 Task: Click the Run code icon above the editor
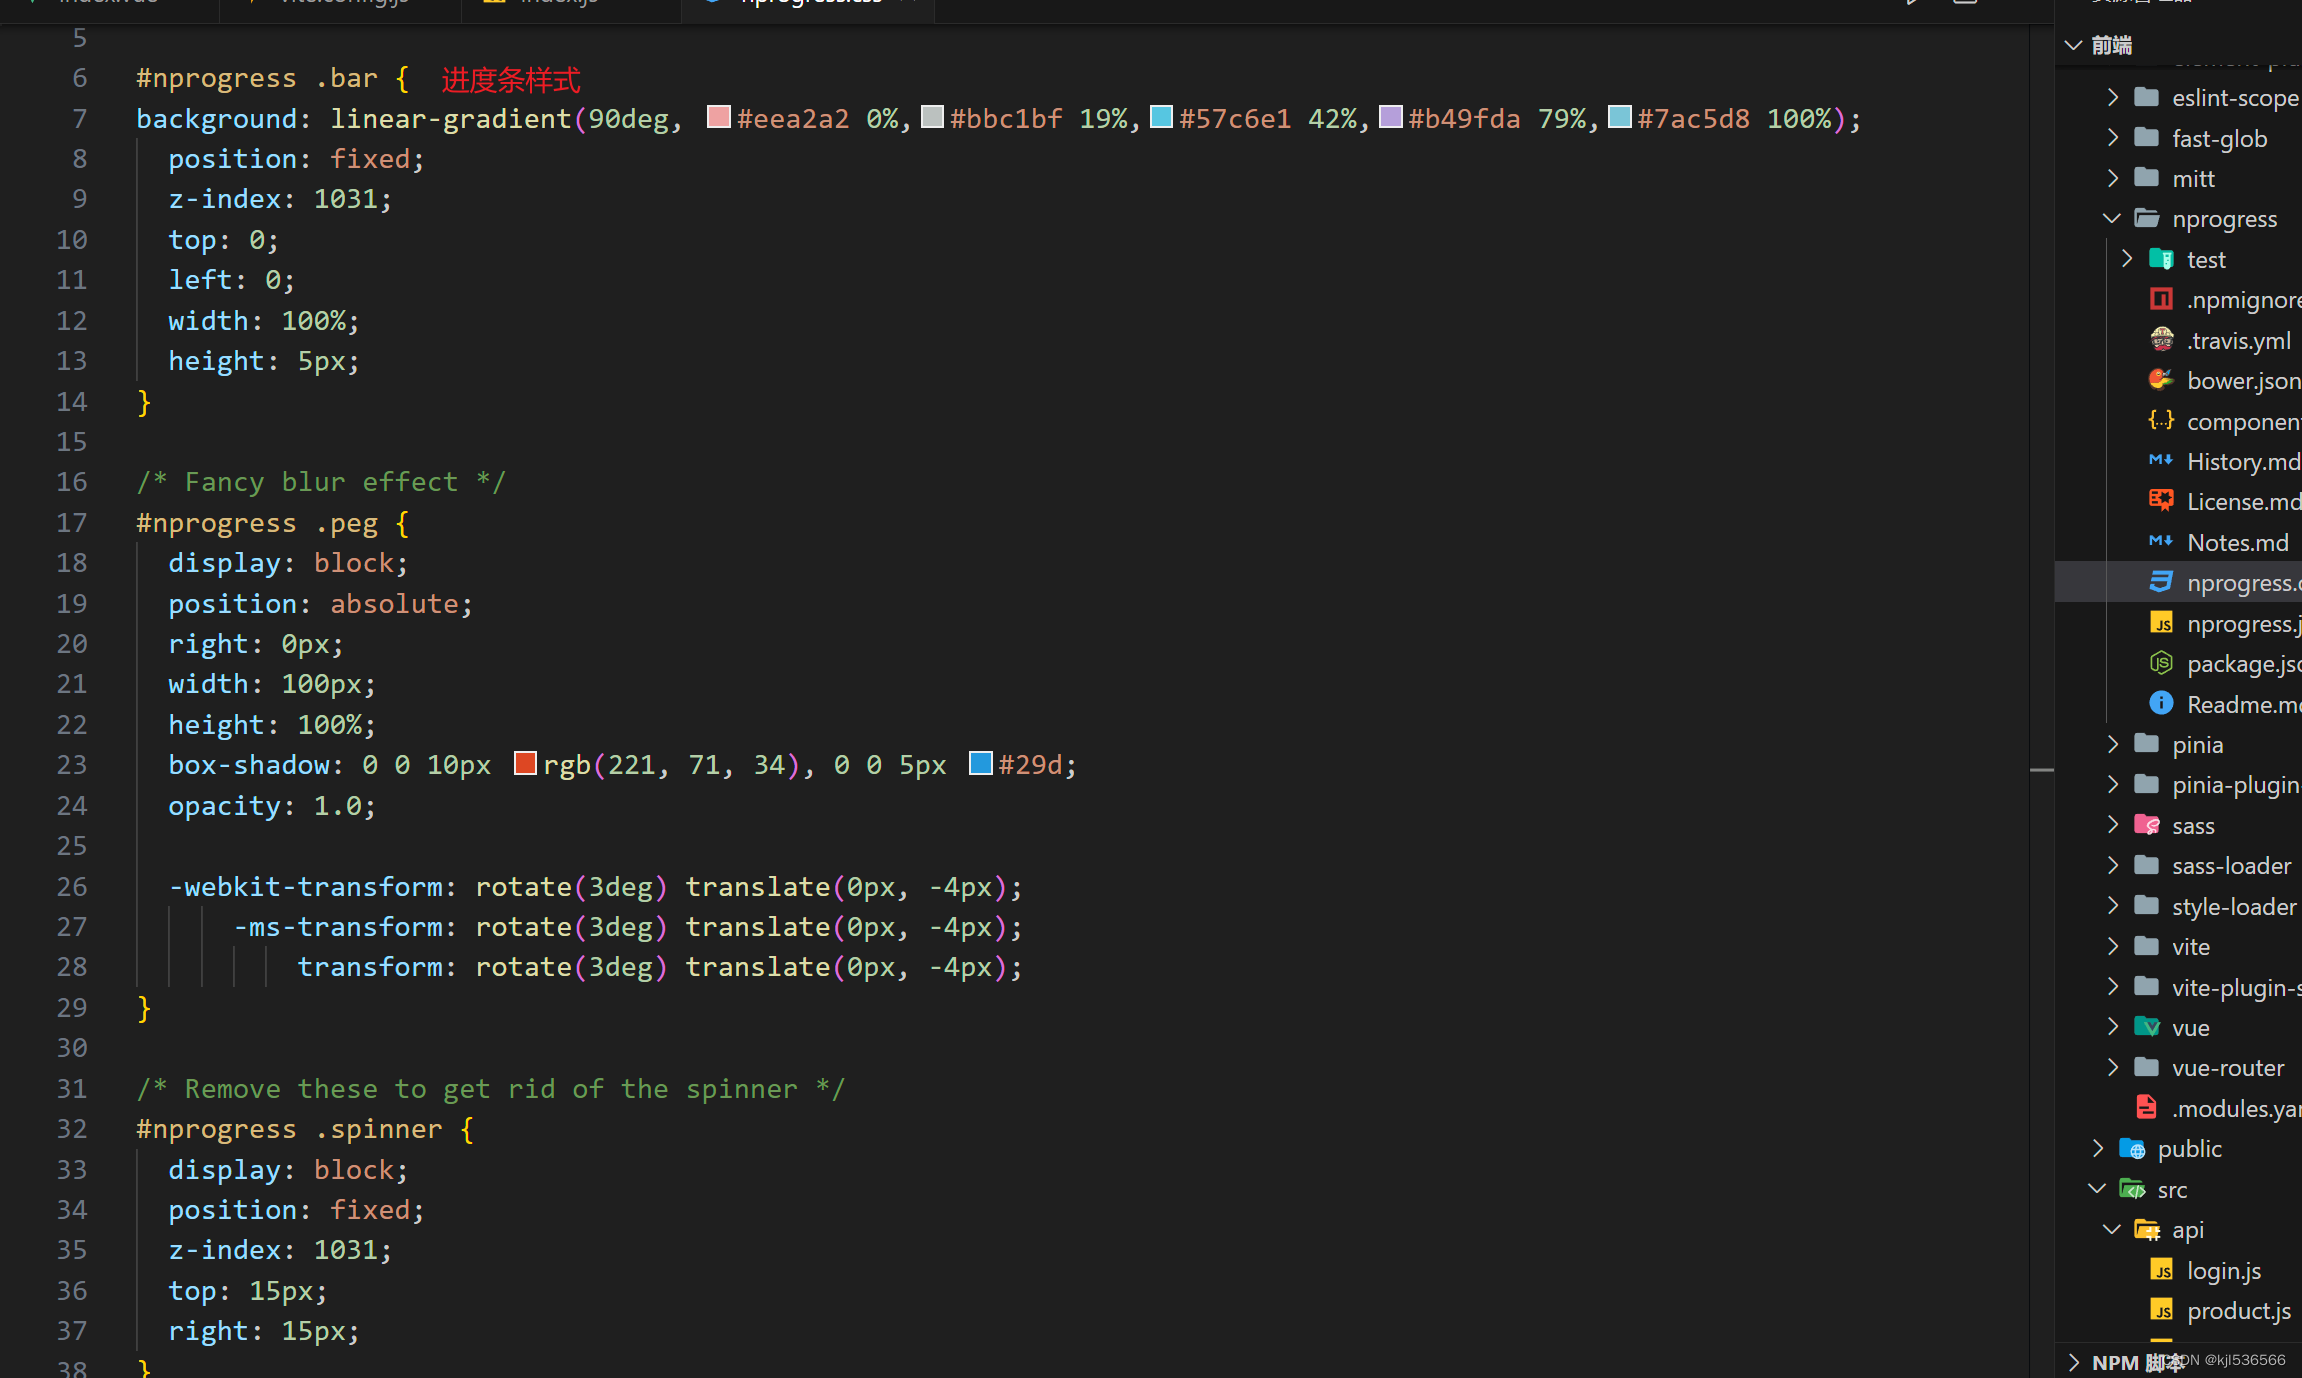(x=1911, y=3)
